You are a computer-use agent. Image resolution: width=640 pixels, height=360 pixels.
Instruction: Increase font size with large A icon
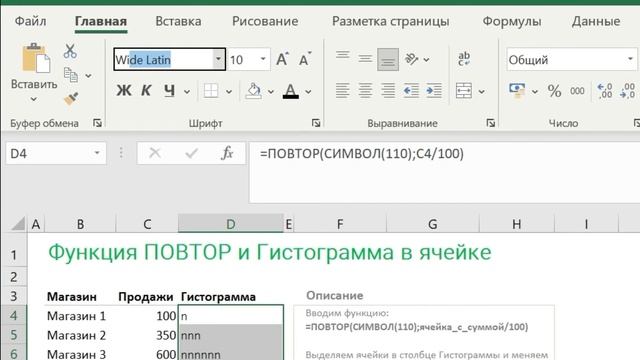pyautogui.click(x=282, y=60)
